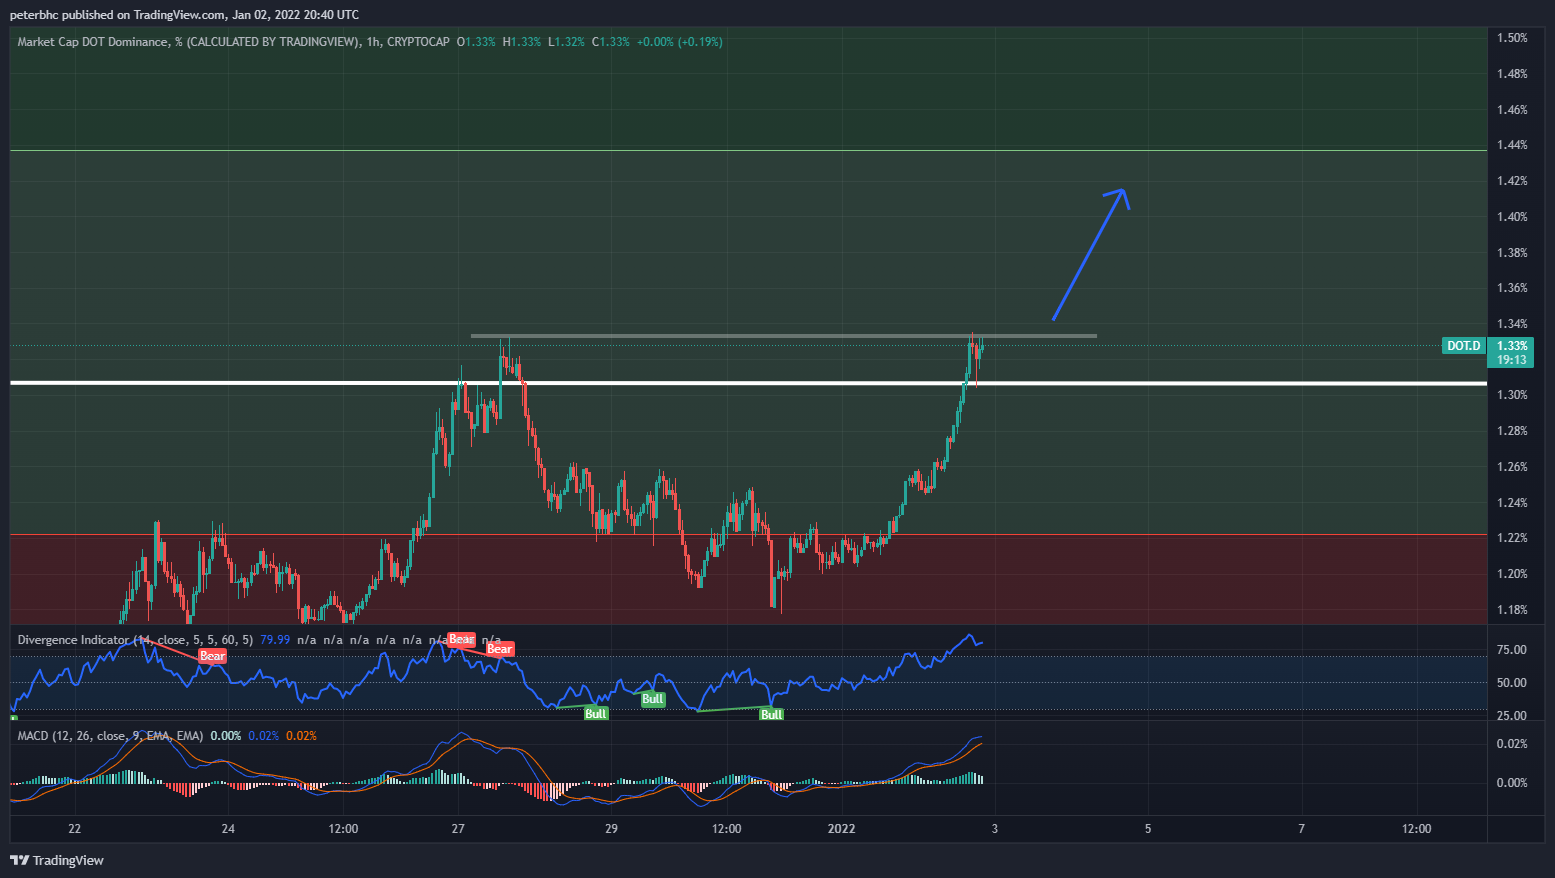Viewport: 1555px width, 878px height.
Task: Click the 12:00 marker after date 7
Action: (x=1416, y=829)
